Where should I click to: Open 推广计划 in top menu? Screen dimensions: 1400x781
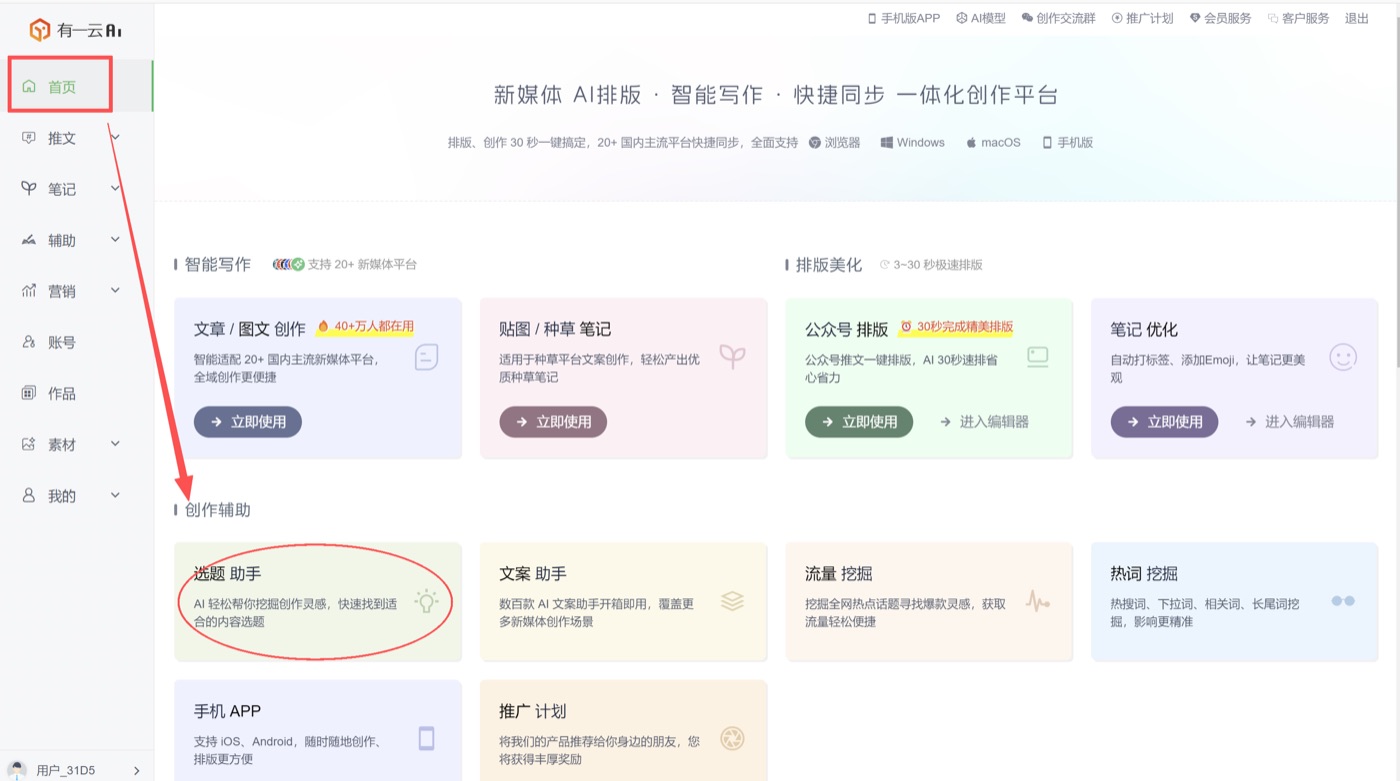1142,18
